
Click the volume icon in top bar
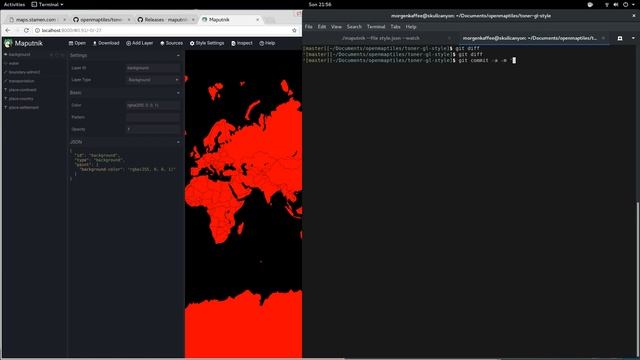pyautogui.click(x=616, y=4)
